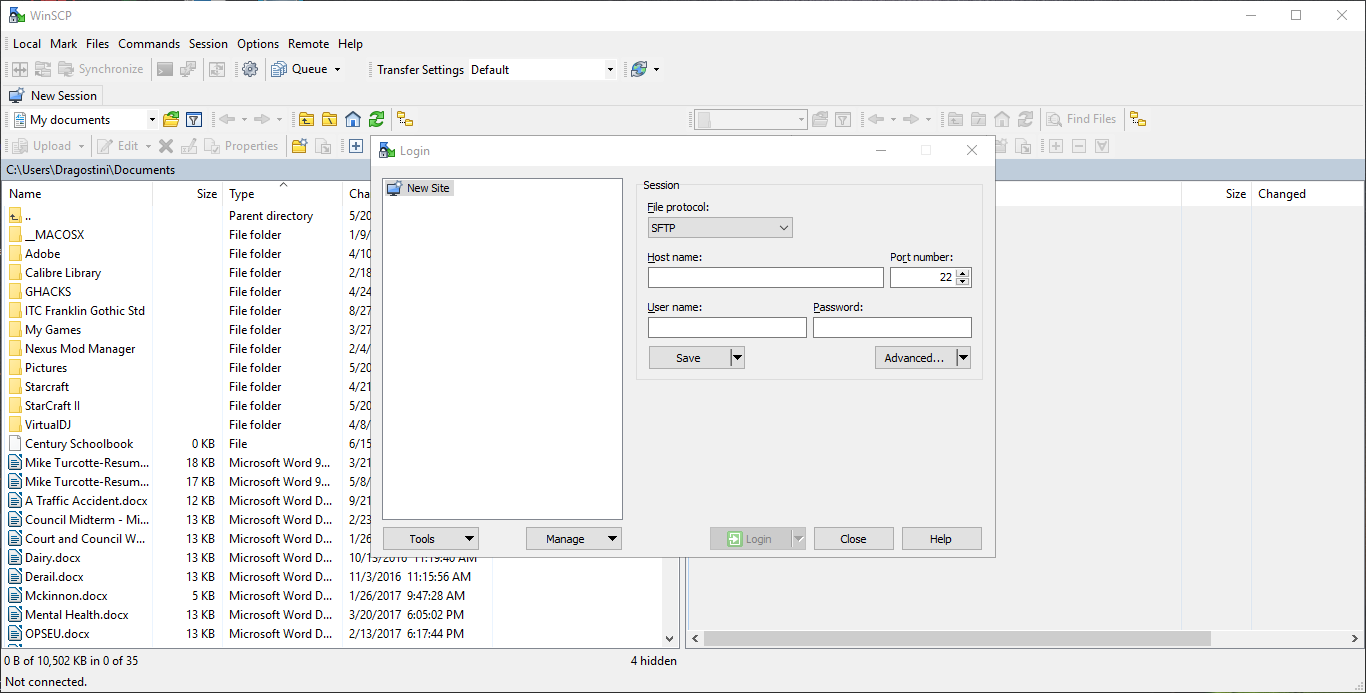Open the Manage dropdown in Login dialog

[x=574, y=539]
